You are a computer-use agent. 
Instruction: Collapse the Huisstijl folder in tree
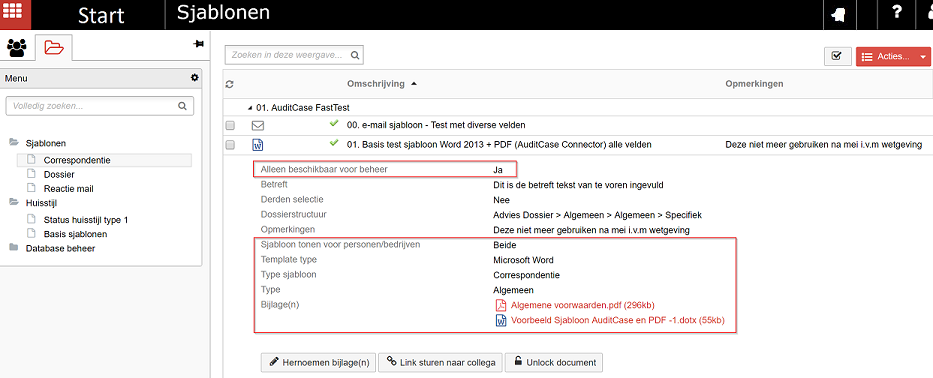[13, 202]
